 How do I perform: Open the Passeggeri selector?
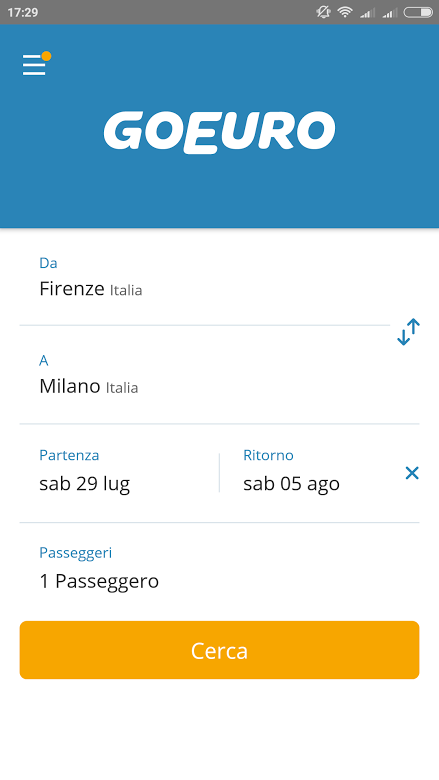219,569
